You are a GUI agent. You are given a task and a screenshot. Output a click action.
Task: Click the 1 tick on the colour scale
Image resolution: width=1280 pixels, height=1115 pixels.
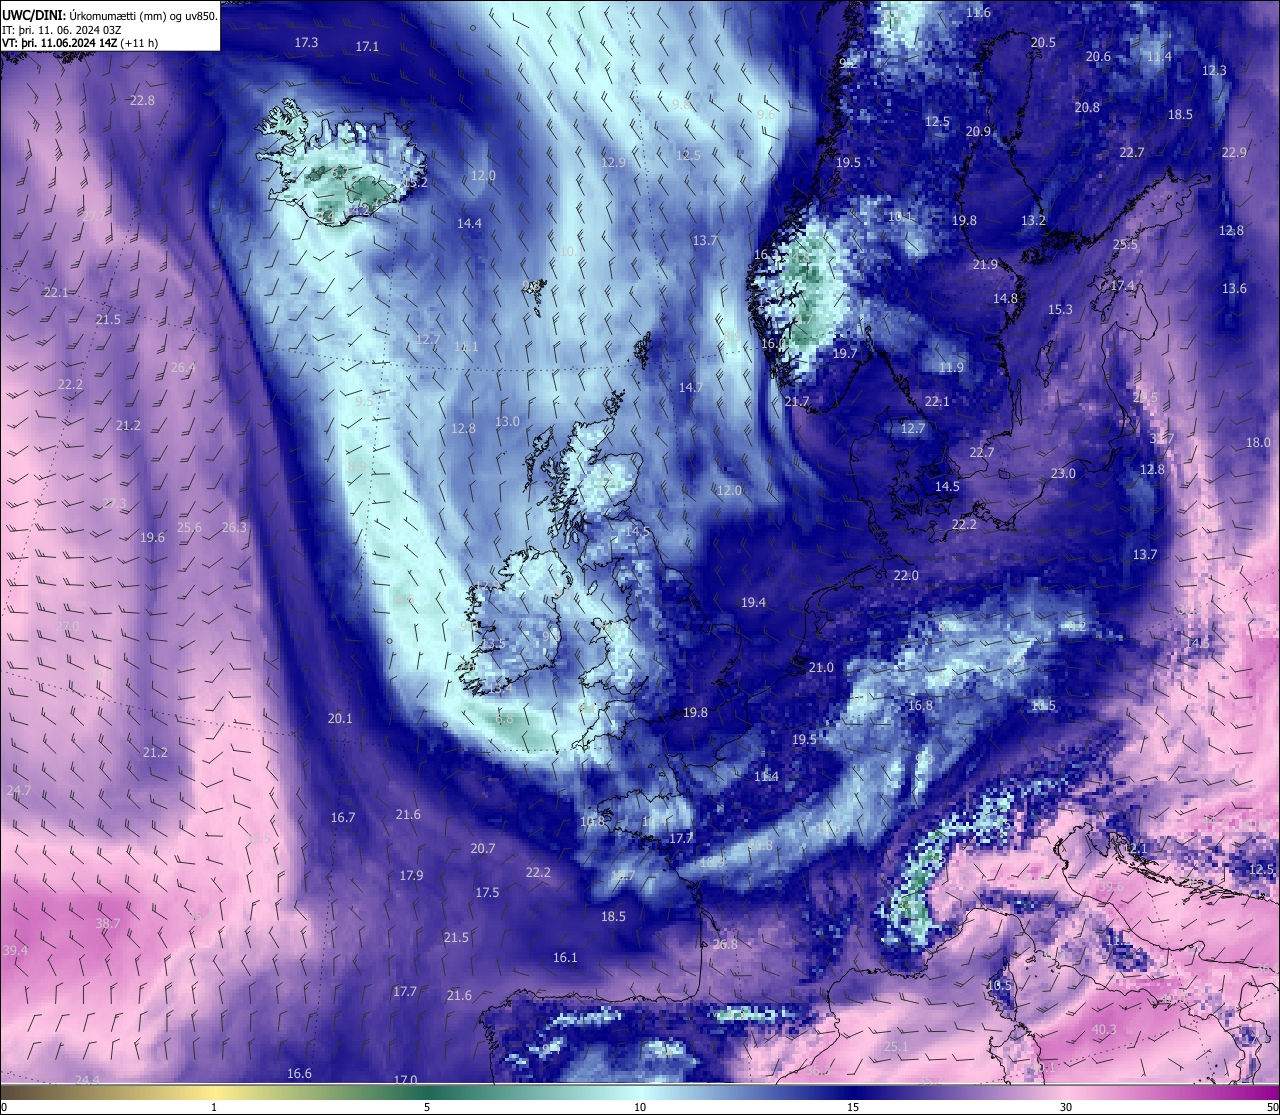[214, 1107]
